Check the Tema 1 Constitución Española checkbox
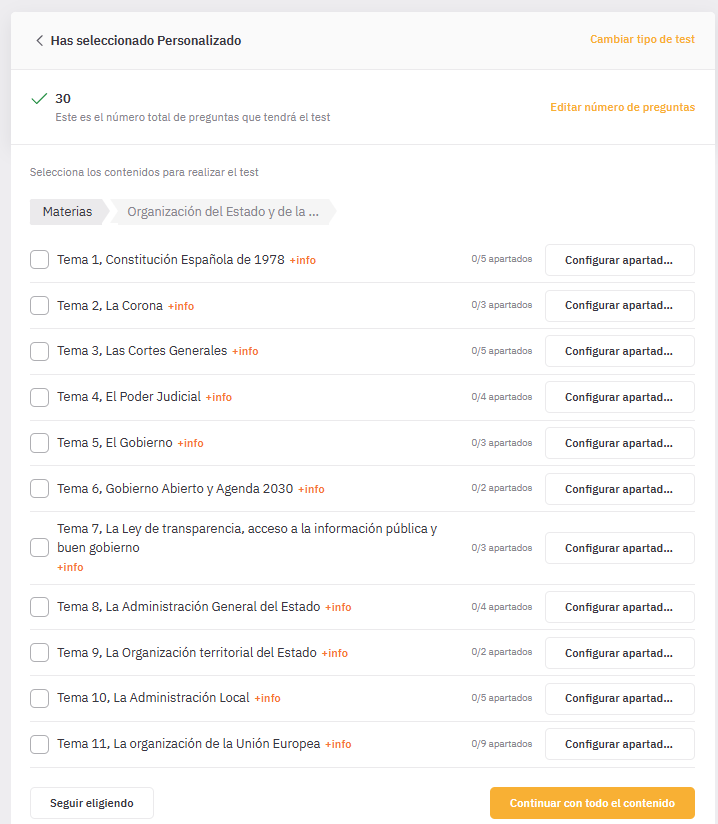718x824 pixels. [39, 260]
